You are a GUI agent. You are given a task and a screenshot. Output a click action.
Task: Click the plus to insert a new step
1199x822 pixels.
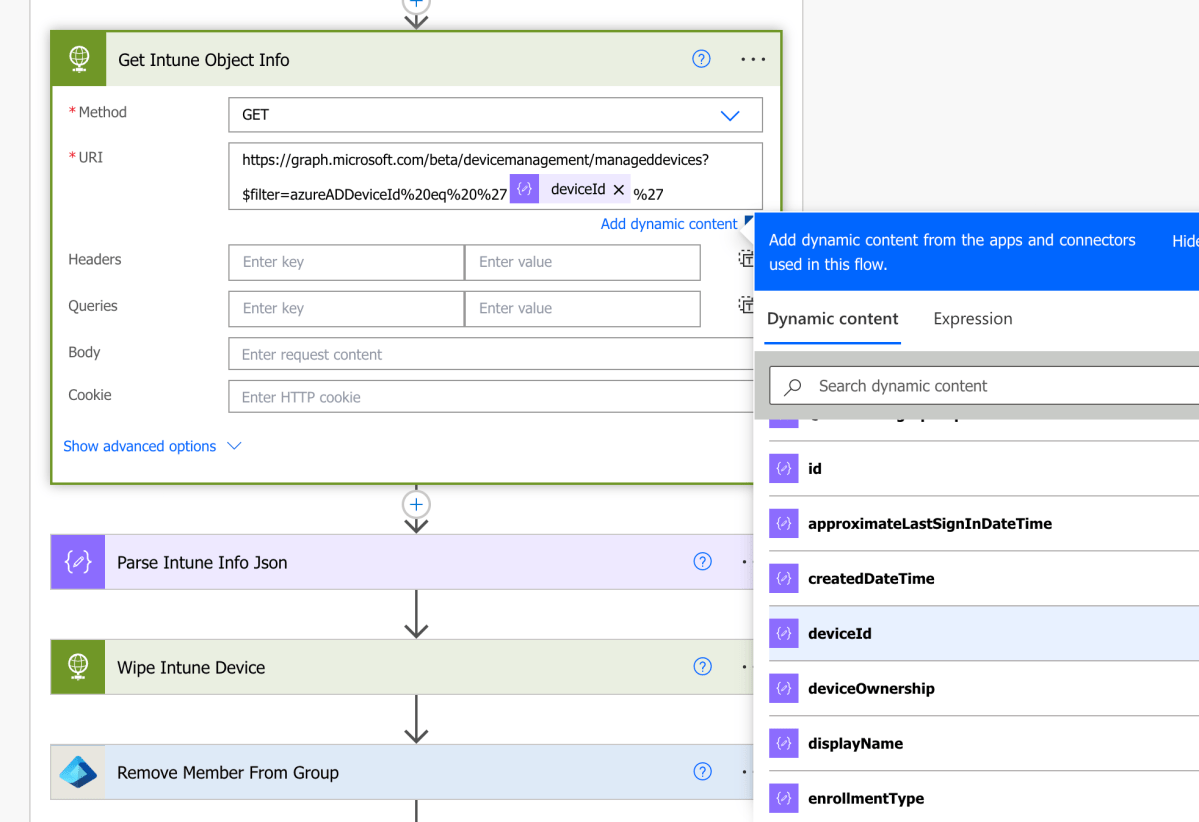pyautogui.click(x=416, y=505)
